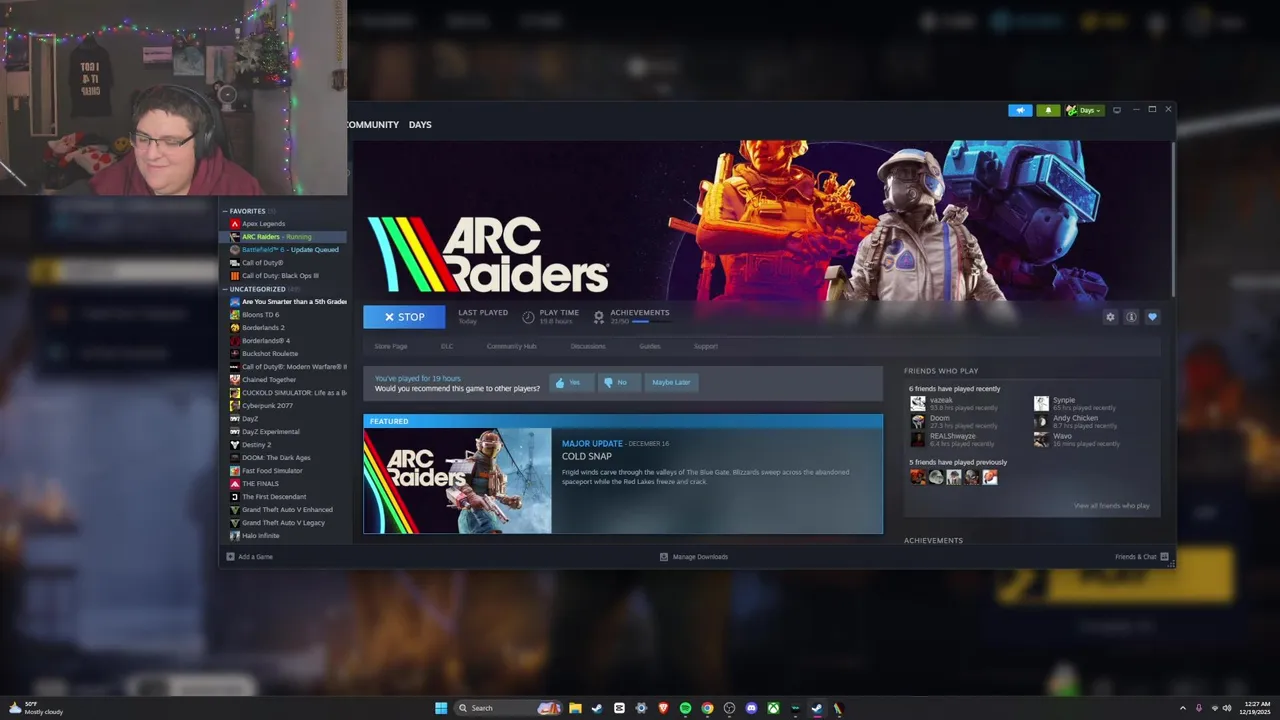Open the taskbar volume control
Viewport: 1280px width, 720px height.
(1226, 708)
